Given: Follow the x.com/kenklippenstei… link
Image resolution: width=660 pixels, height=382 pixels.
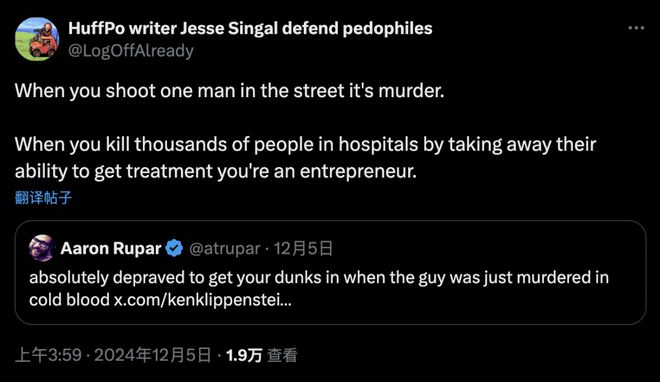Looking at the screenshot, I should point(202,300).
